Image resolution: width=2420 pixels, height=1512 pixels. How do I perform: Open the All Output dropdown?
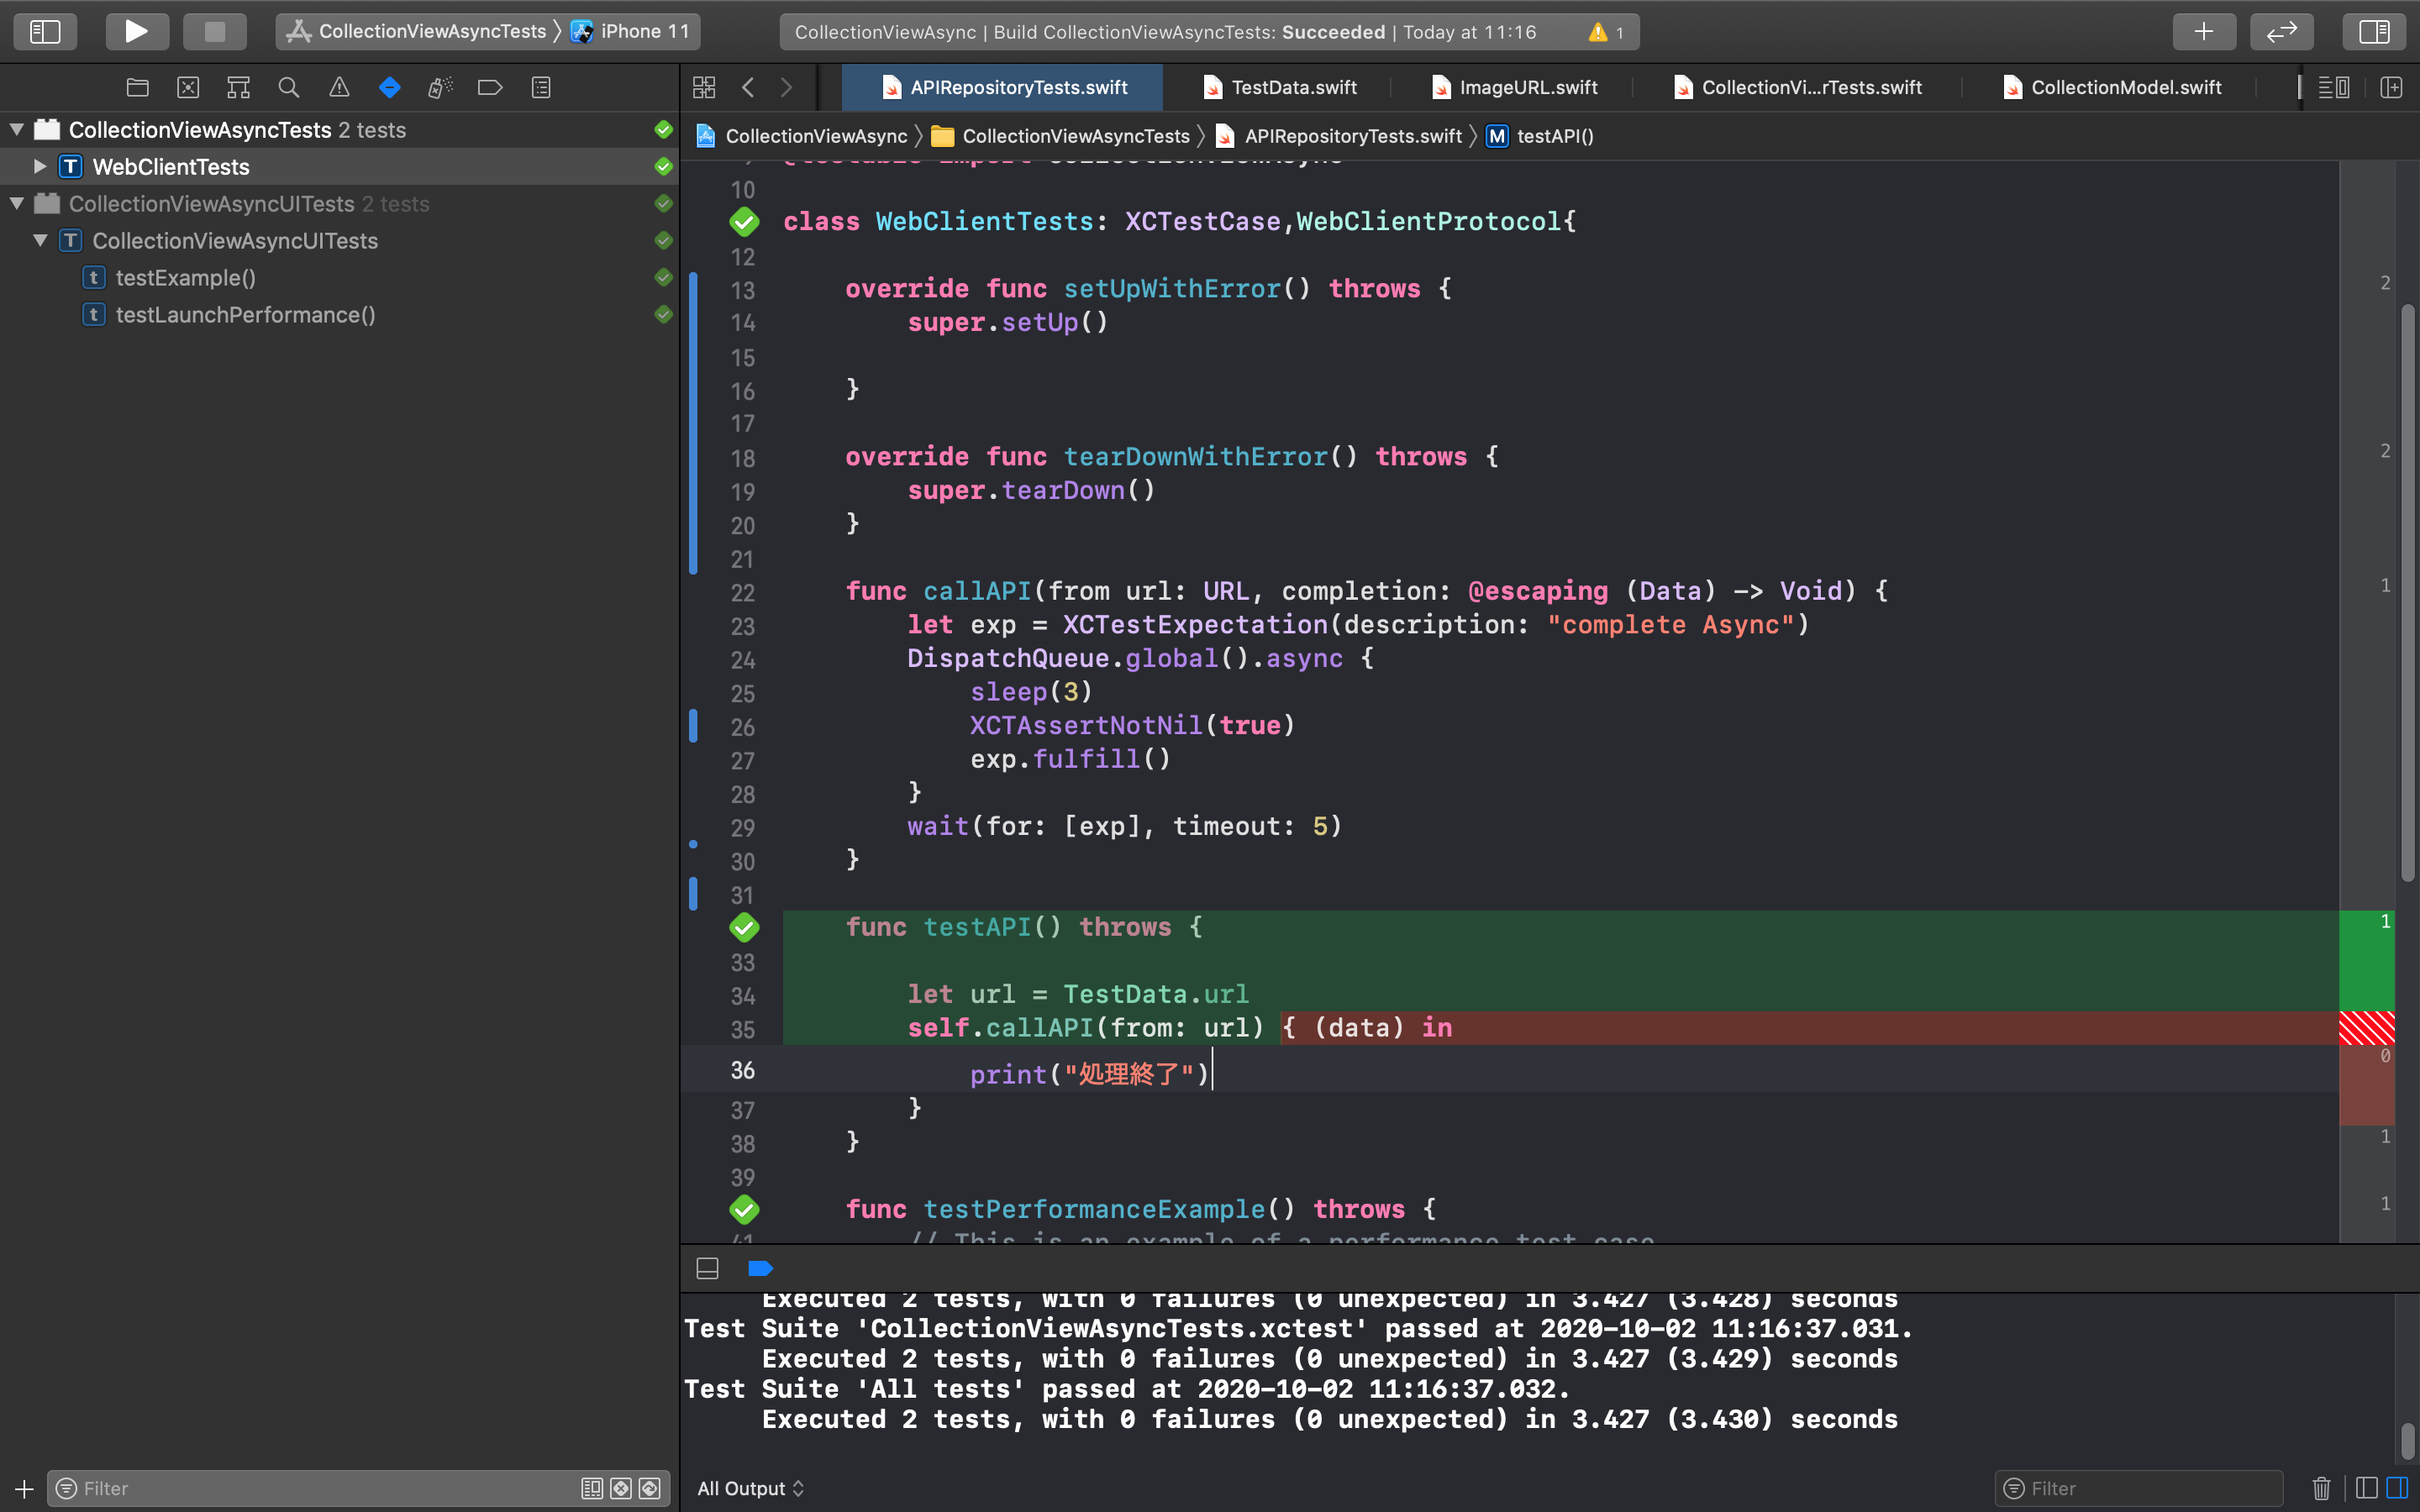pos(750,1488)
